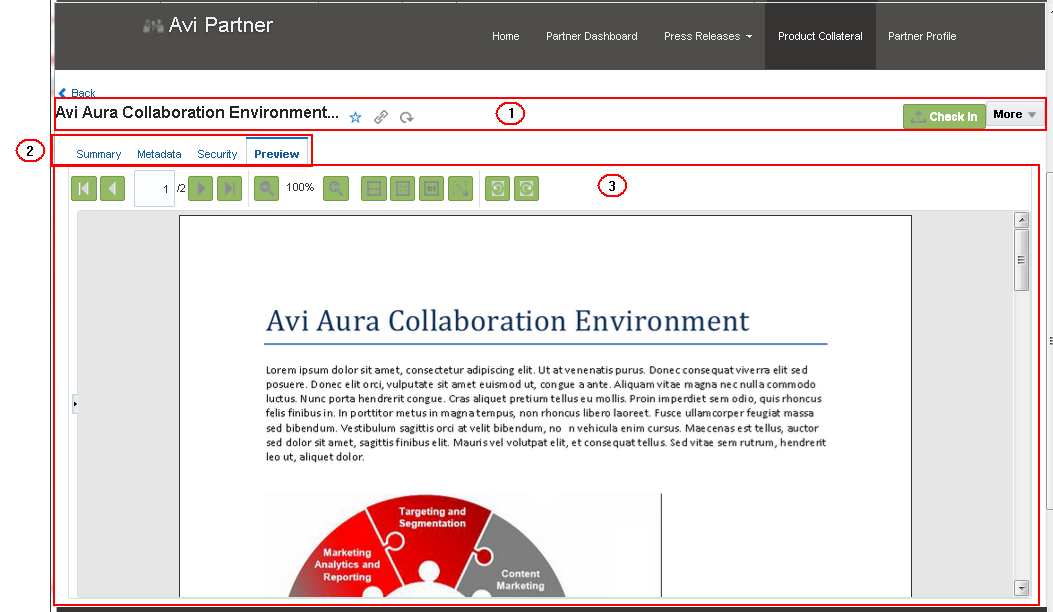
Task: Rotate page counterclockwise
Action: (x=498, y=189)
